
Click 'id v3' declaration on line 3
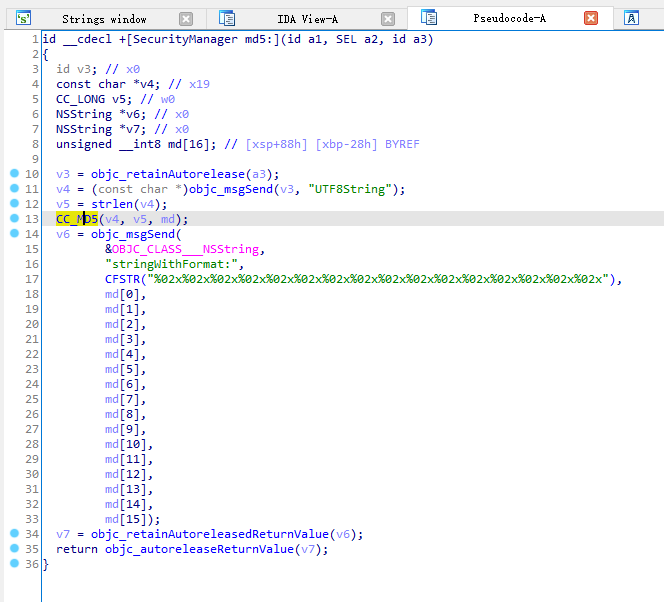pos(73,69)
